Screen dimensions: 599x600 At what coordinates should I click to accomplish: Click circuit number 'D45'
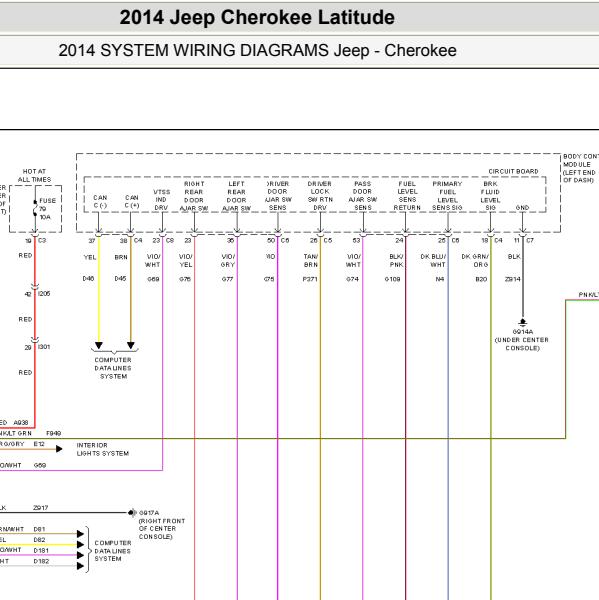click(x=120, y=279)
